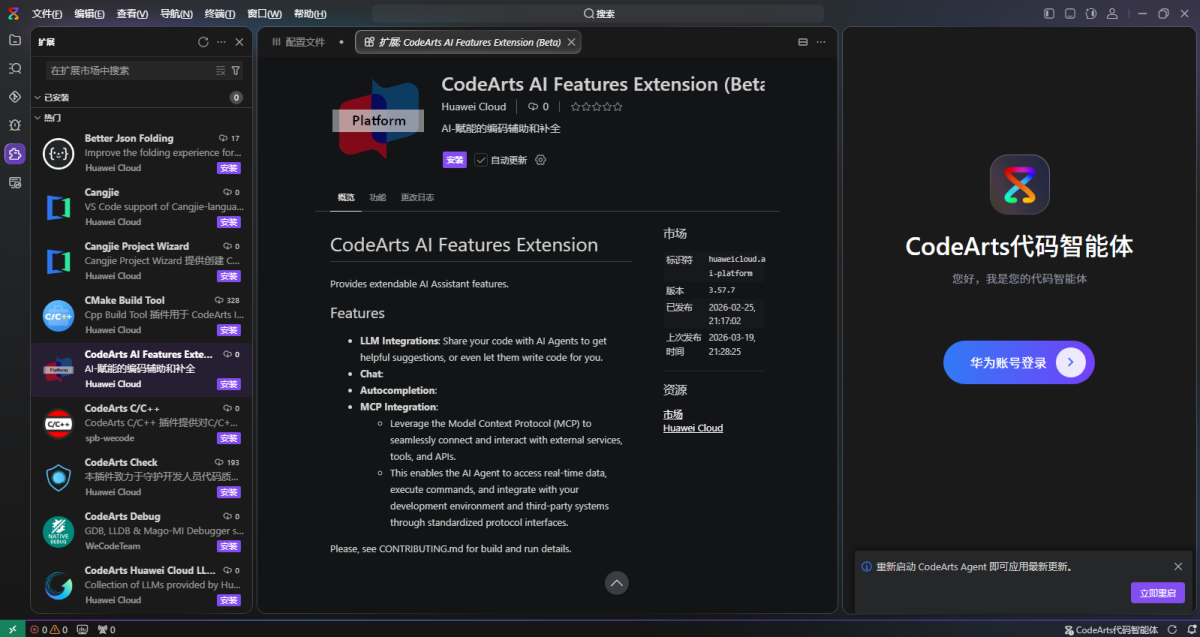Switch to the 更改日志 tab
Viewport: 1200px width, 637px height.
click(x=417, y=198)
